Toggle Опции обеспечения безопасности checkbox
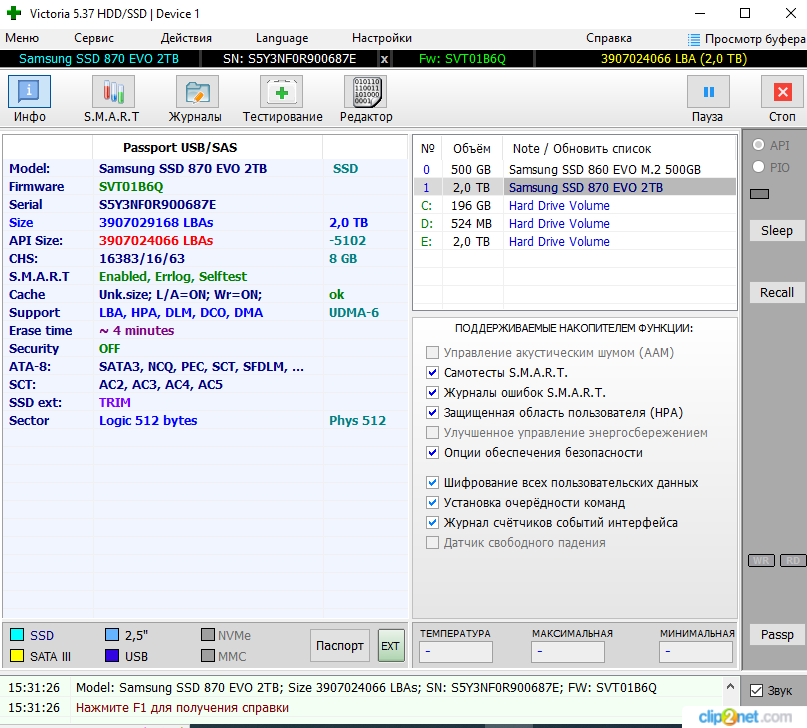This screenshot has width=807, height=728. pyautogui.click(x=432, y=453)
